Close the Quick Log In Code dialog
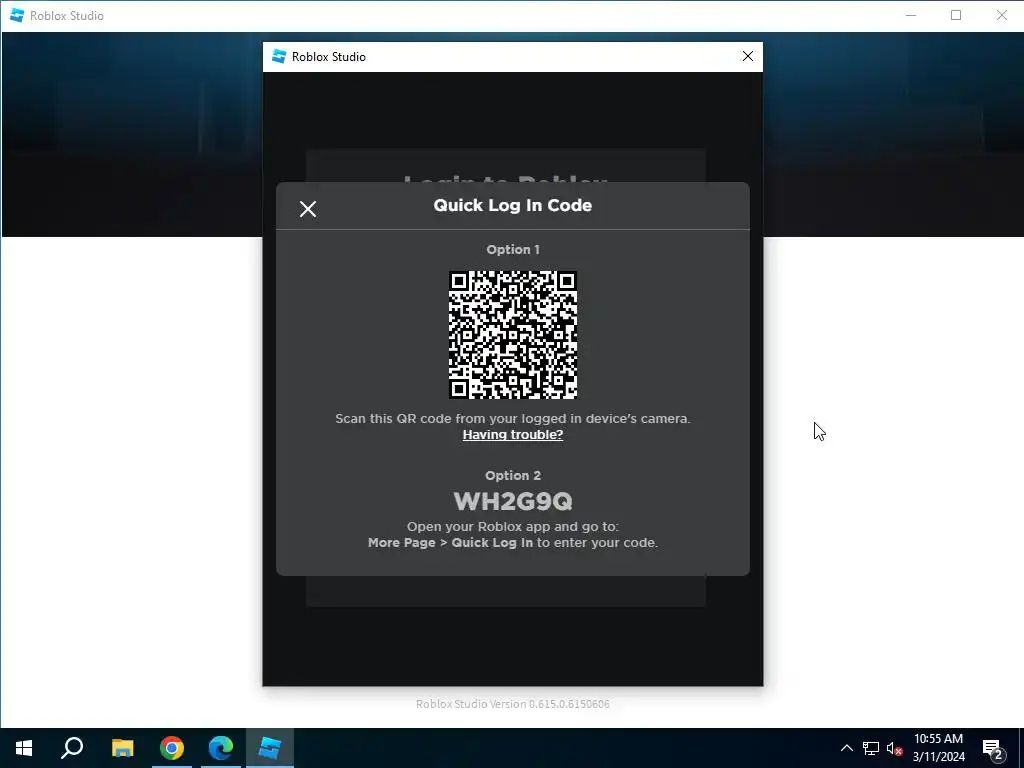Image resolution: width=1024 pixels, height=768 pixels. 308,209
